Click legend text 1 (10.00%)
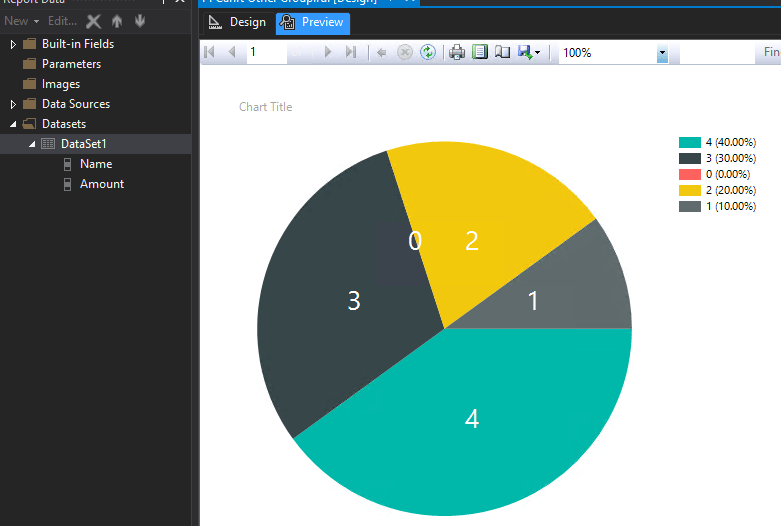Viewport: 781px width, 526px height. 731,206
